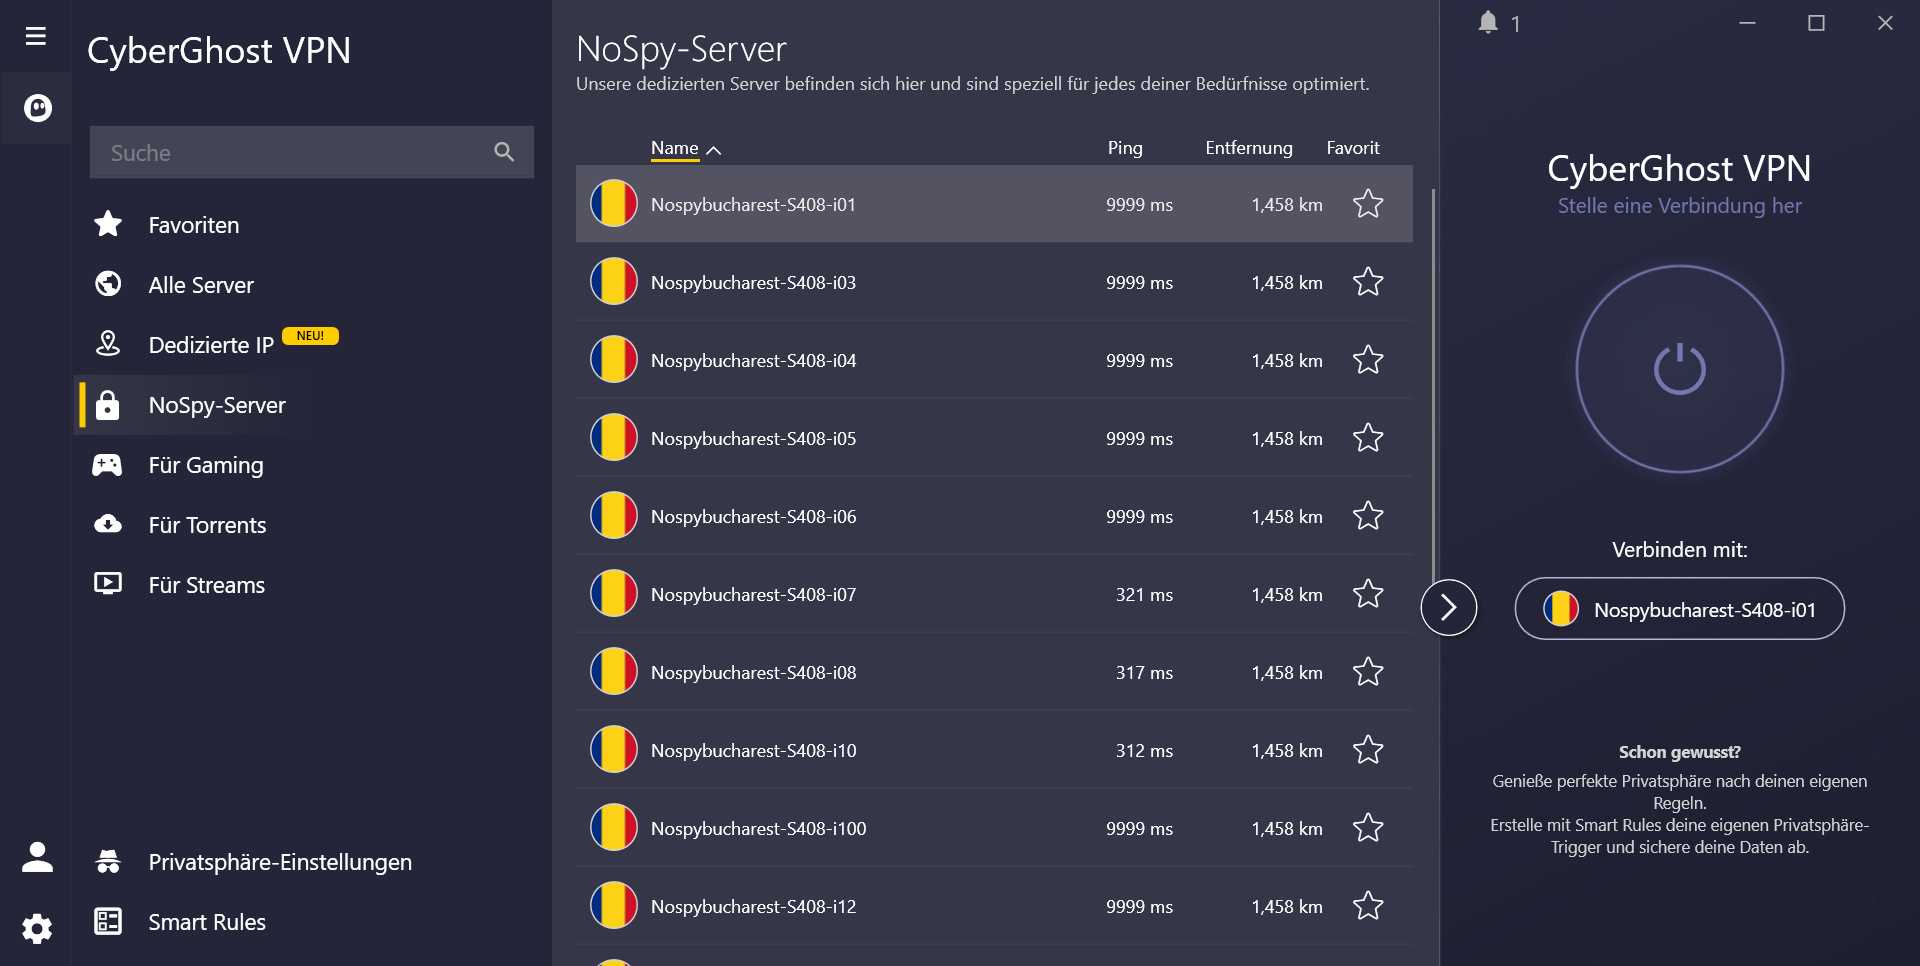Click the search magnifier icon
Image resolution: width=1920 pixels, height=966 pixels.
pyautogui.click(x=504, y=152)
